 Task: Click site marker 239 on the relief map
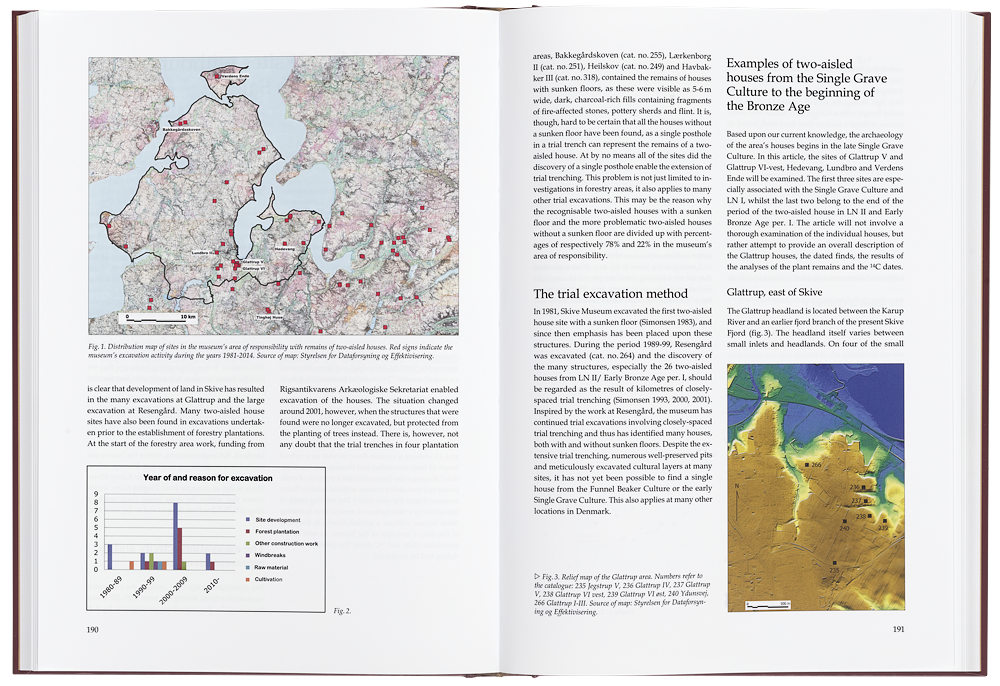[885, 522]
